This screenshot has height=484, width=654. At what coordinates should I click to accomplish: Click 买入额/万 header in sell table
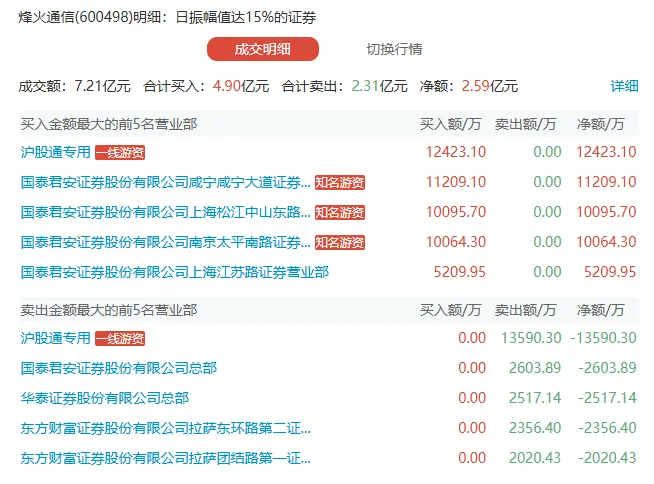(450, 310)
